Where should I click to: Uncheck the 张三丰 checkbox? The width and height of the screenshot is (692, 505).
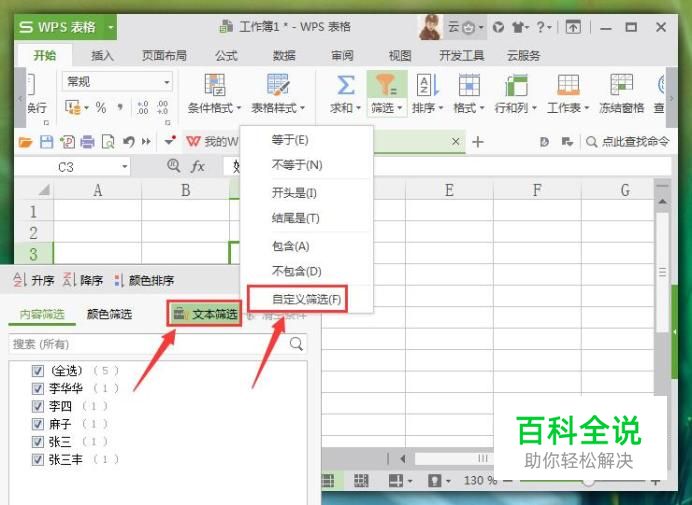[38, 459]
